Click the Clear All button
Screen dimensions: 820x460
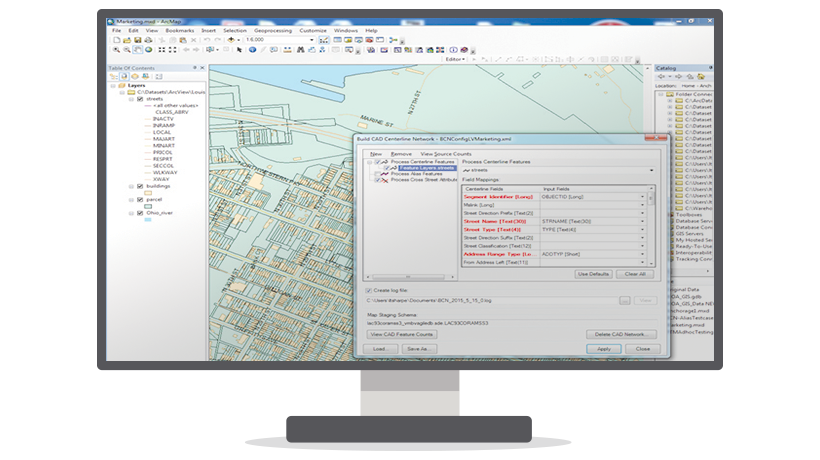(635, 274)
